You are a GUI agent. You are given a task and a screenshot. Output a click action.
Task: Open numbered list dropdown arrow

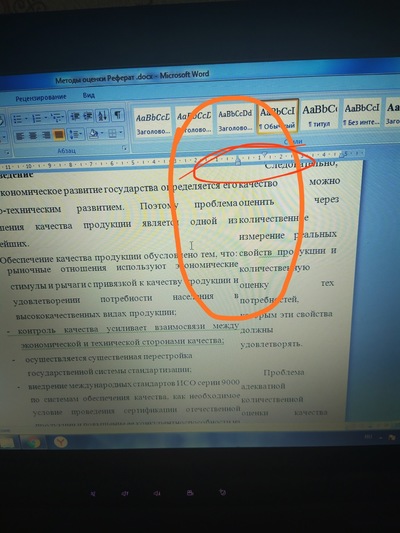pos(46,119)
